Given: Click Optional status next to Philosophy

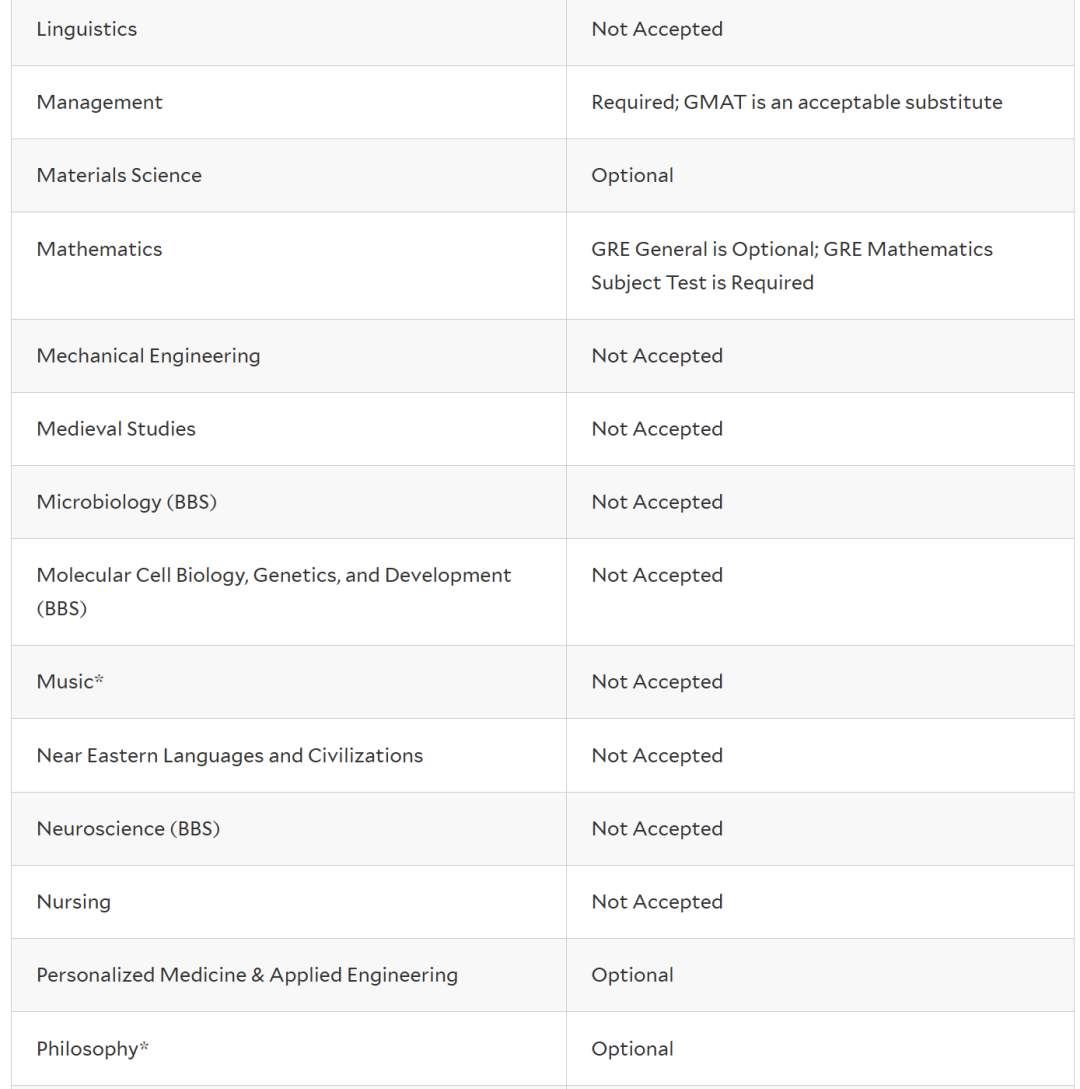Looking at the screenshot, I should (x=632, y=1049).
